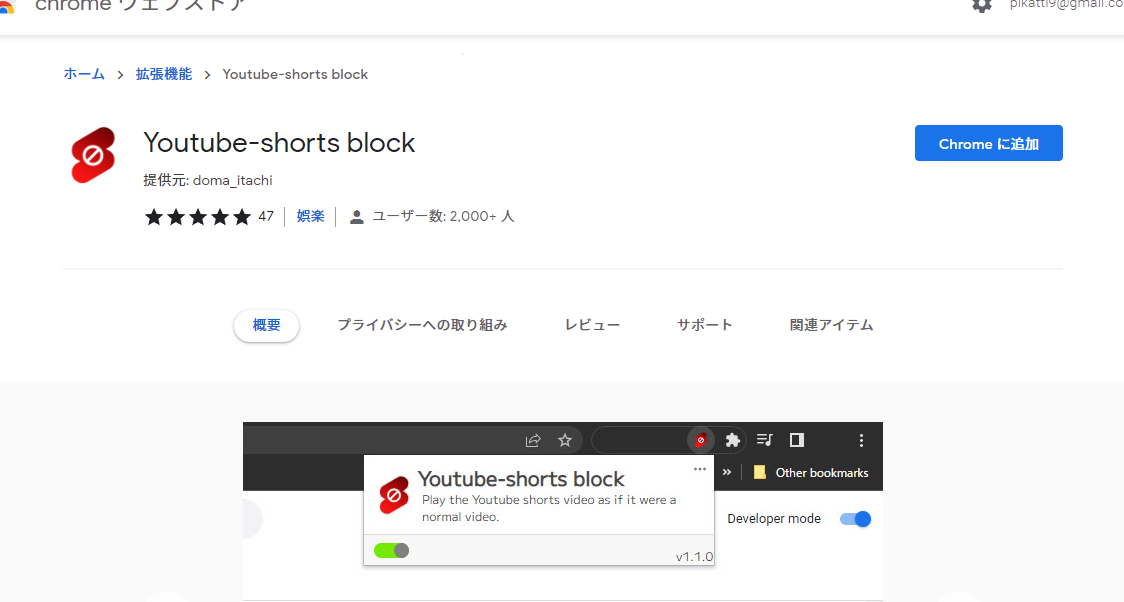Click the users person icon
Image resolution: width=1124 pixels, height=602 pixels.
pos(356,216)
